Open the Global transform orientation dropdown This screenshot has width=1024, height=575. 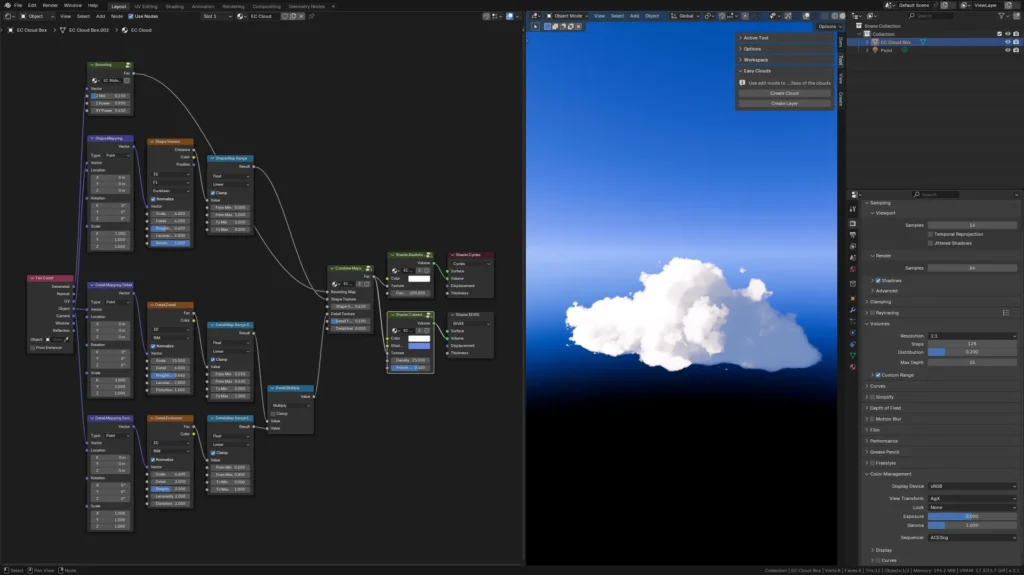coord(684,16)
